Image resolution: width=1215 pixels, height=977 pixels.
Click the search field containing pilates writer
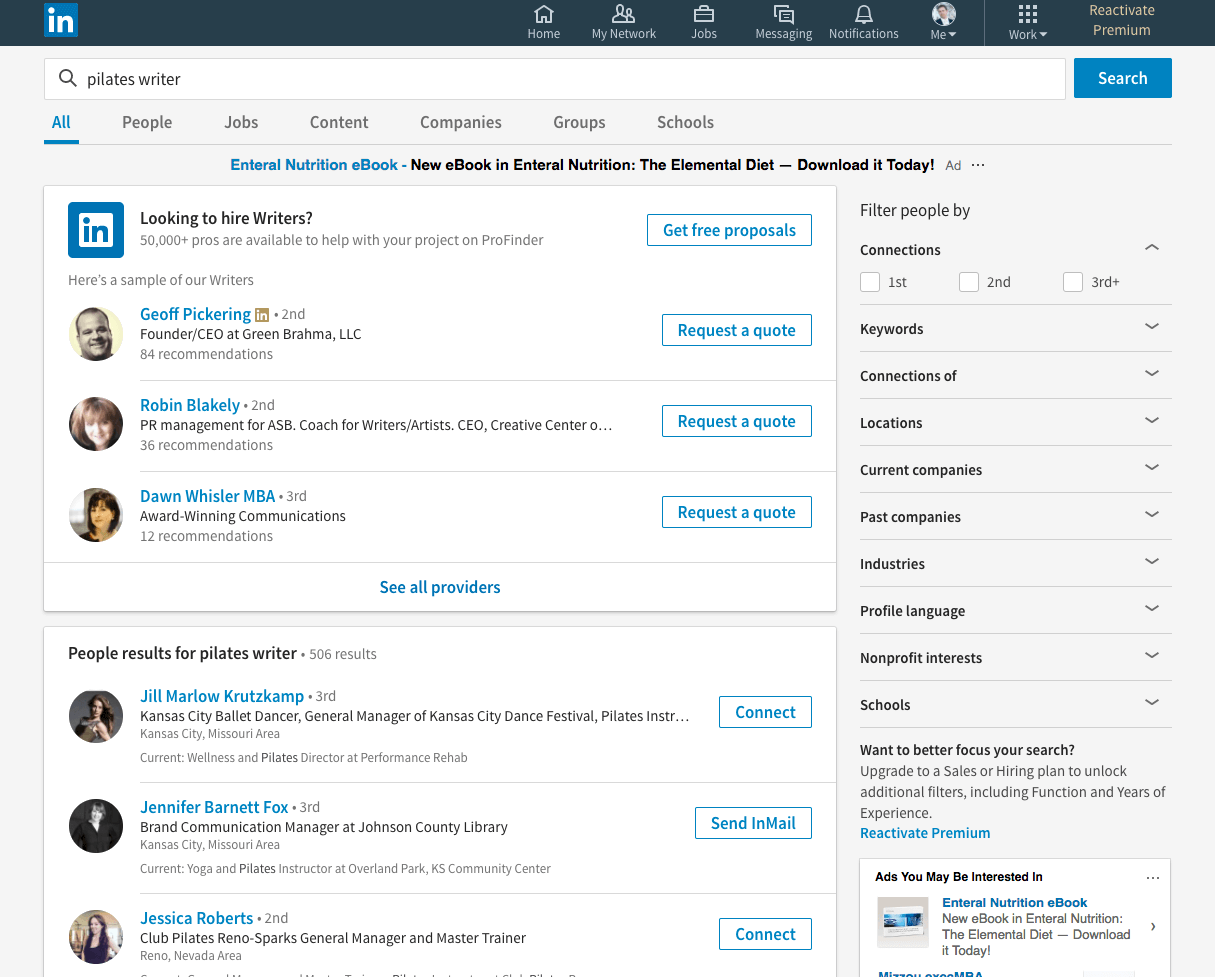click(555, 79)
